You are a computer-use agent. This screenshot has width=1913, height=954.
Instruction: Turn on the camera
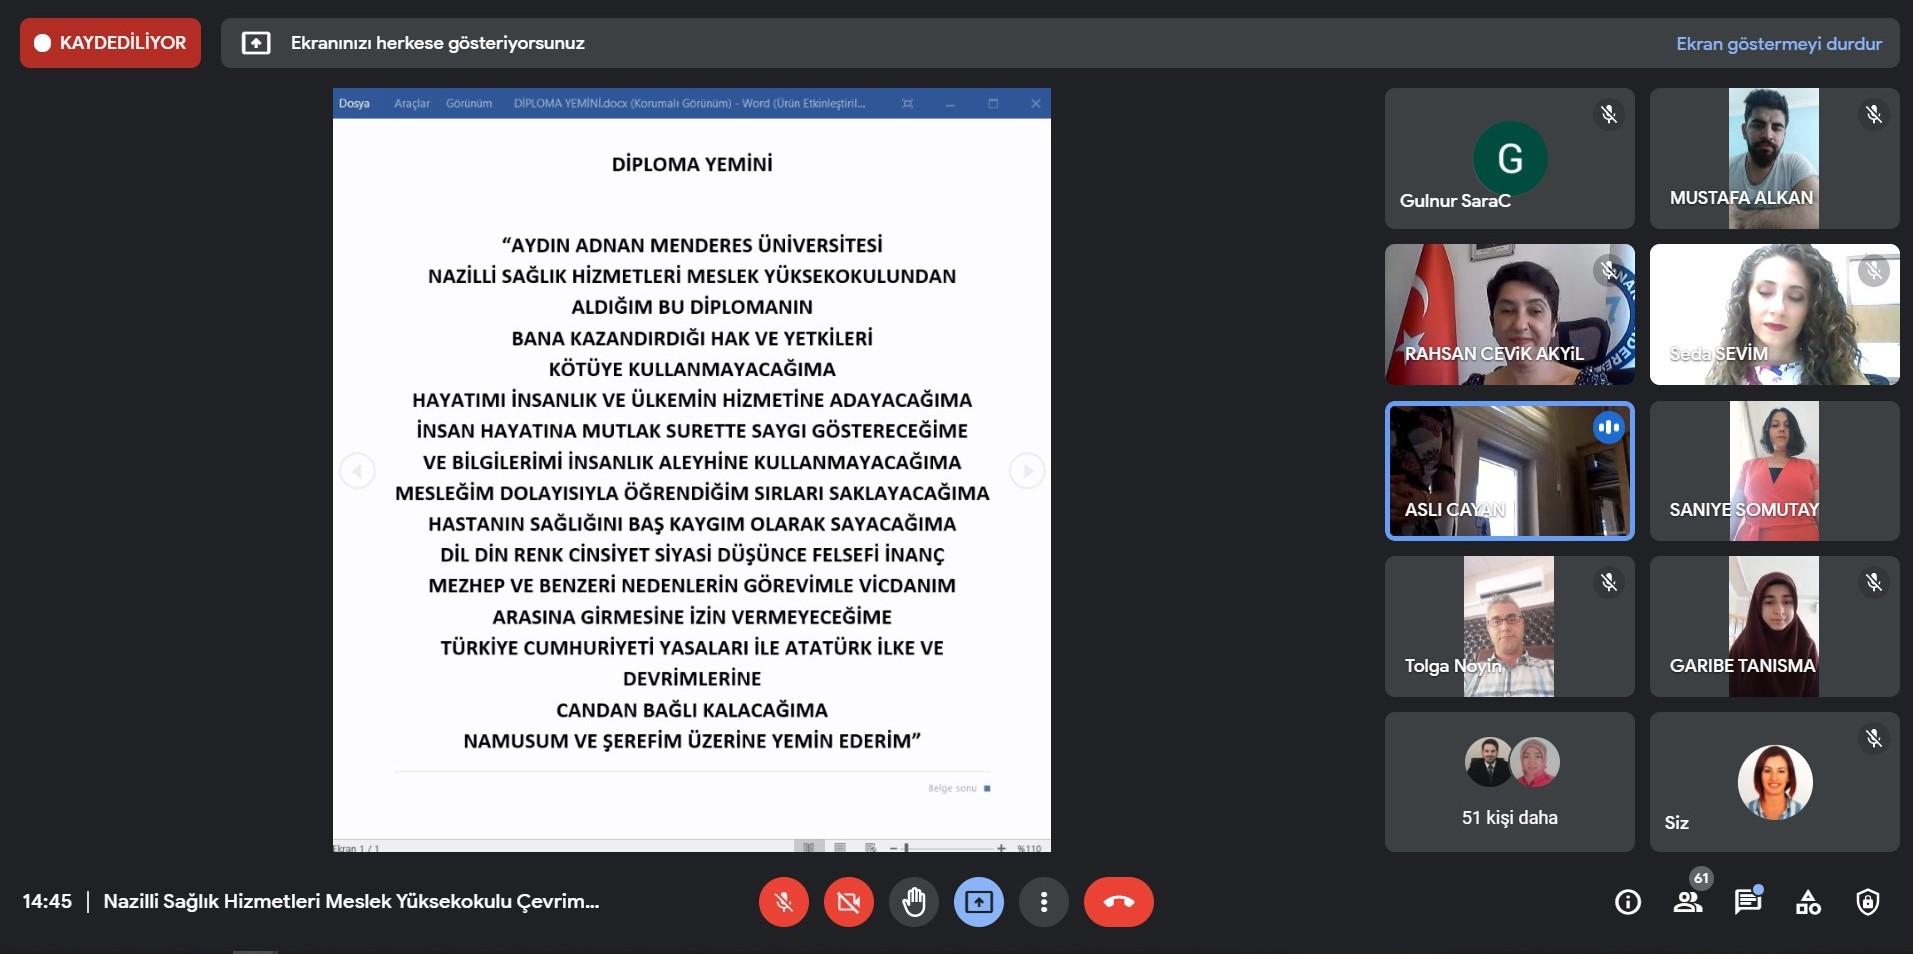pos(849,902)
